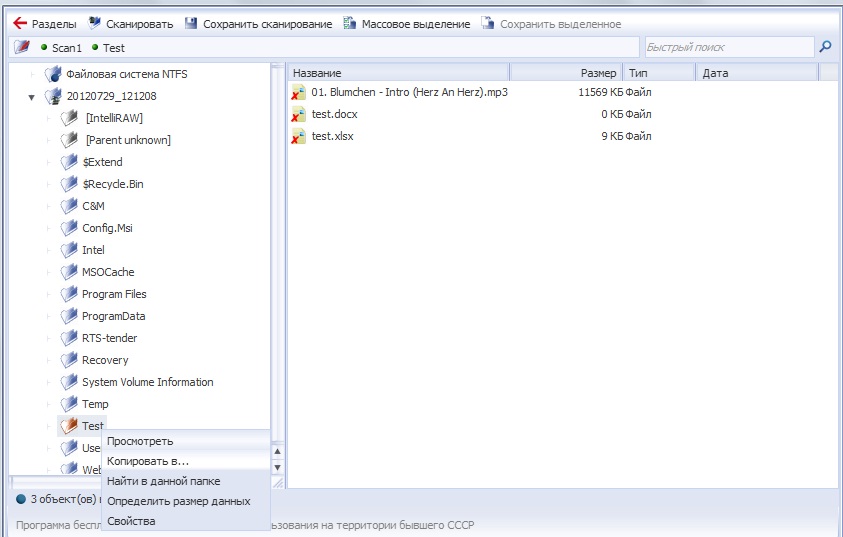
Task: Click the Config.Msi folder icon
Action: (69, 228)
